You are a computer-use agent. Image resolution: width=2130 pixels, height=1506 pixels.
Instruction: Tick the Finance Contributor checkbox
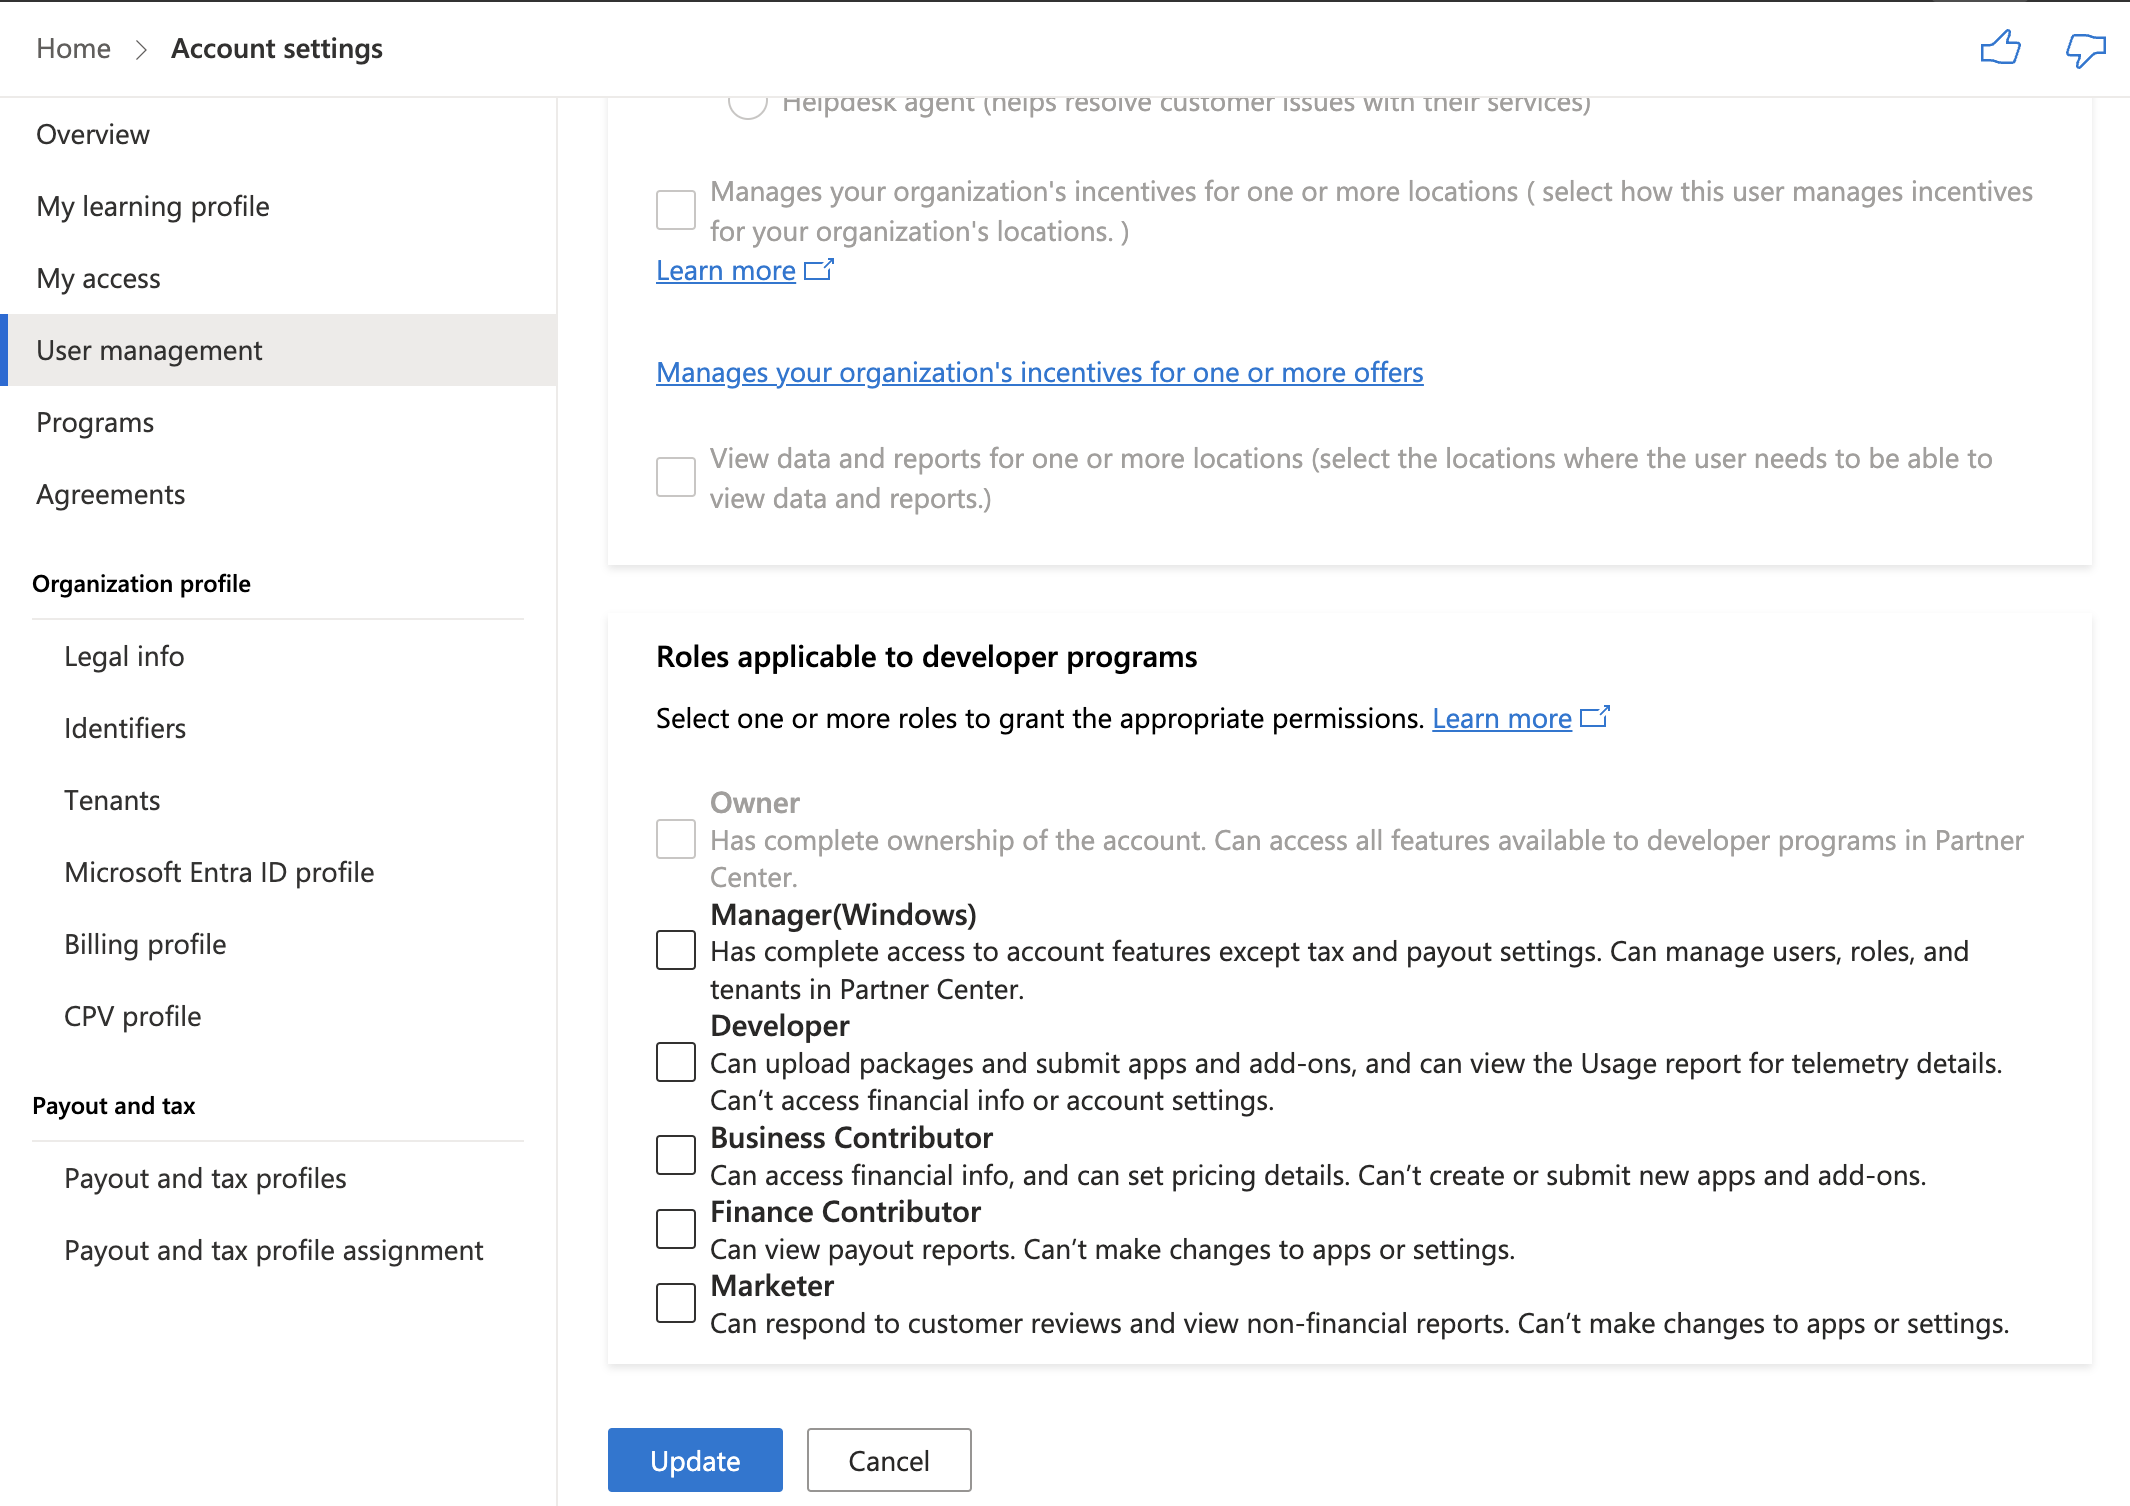pyautogui.click(x=676, y=1229)
